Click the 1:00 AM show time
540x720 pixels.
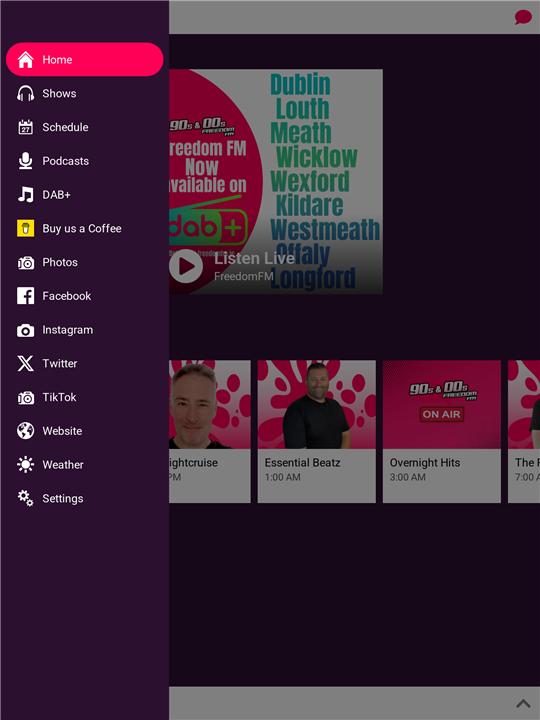tap(282, 477)
